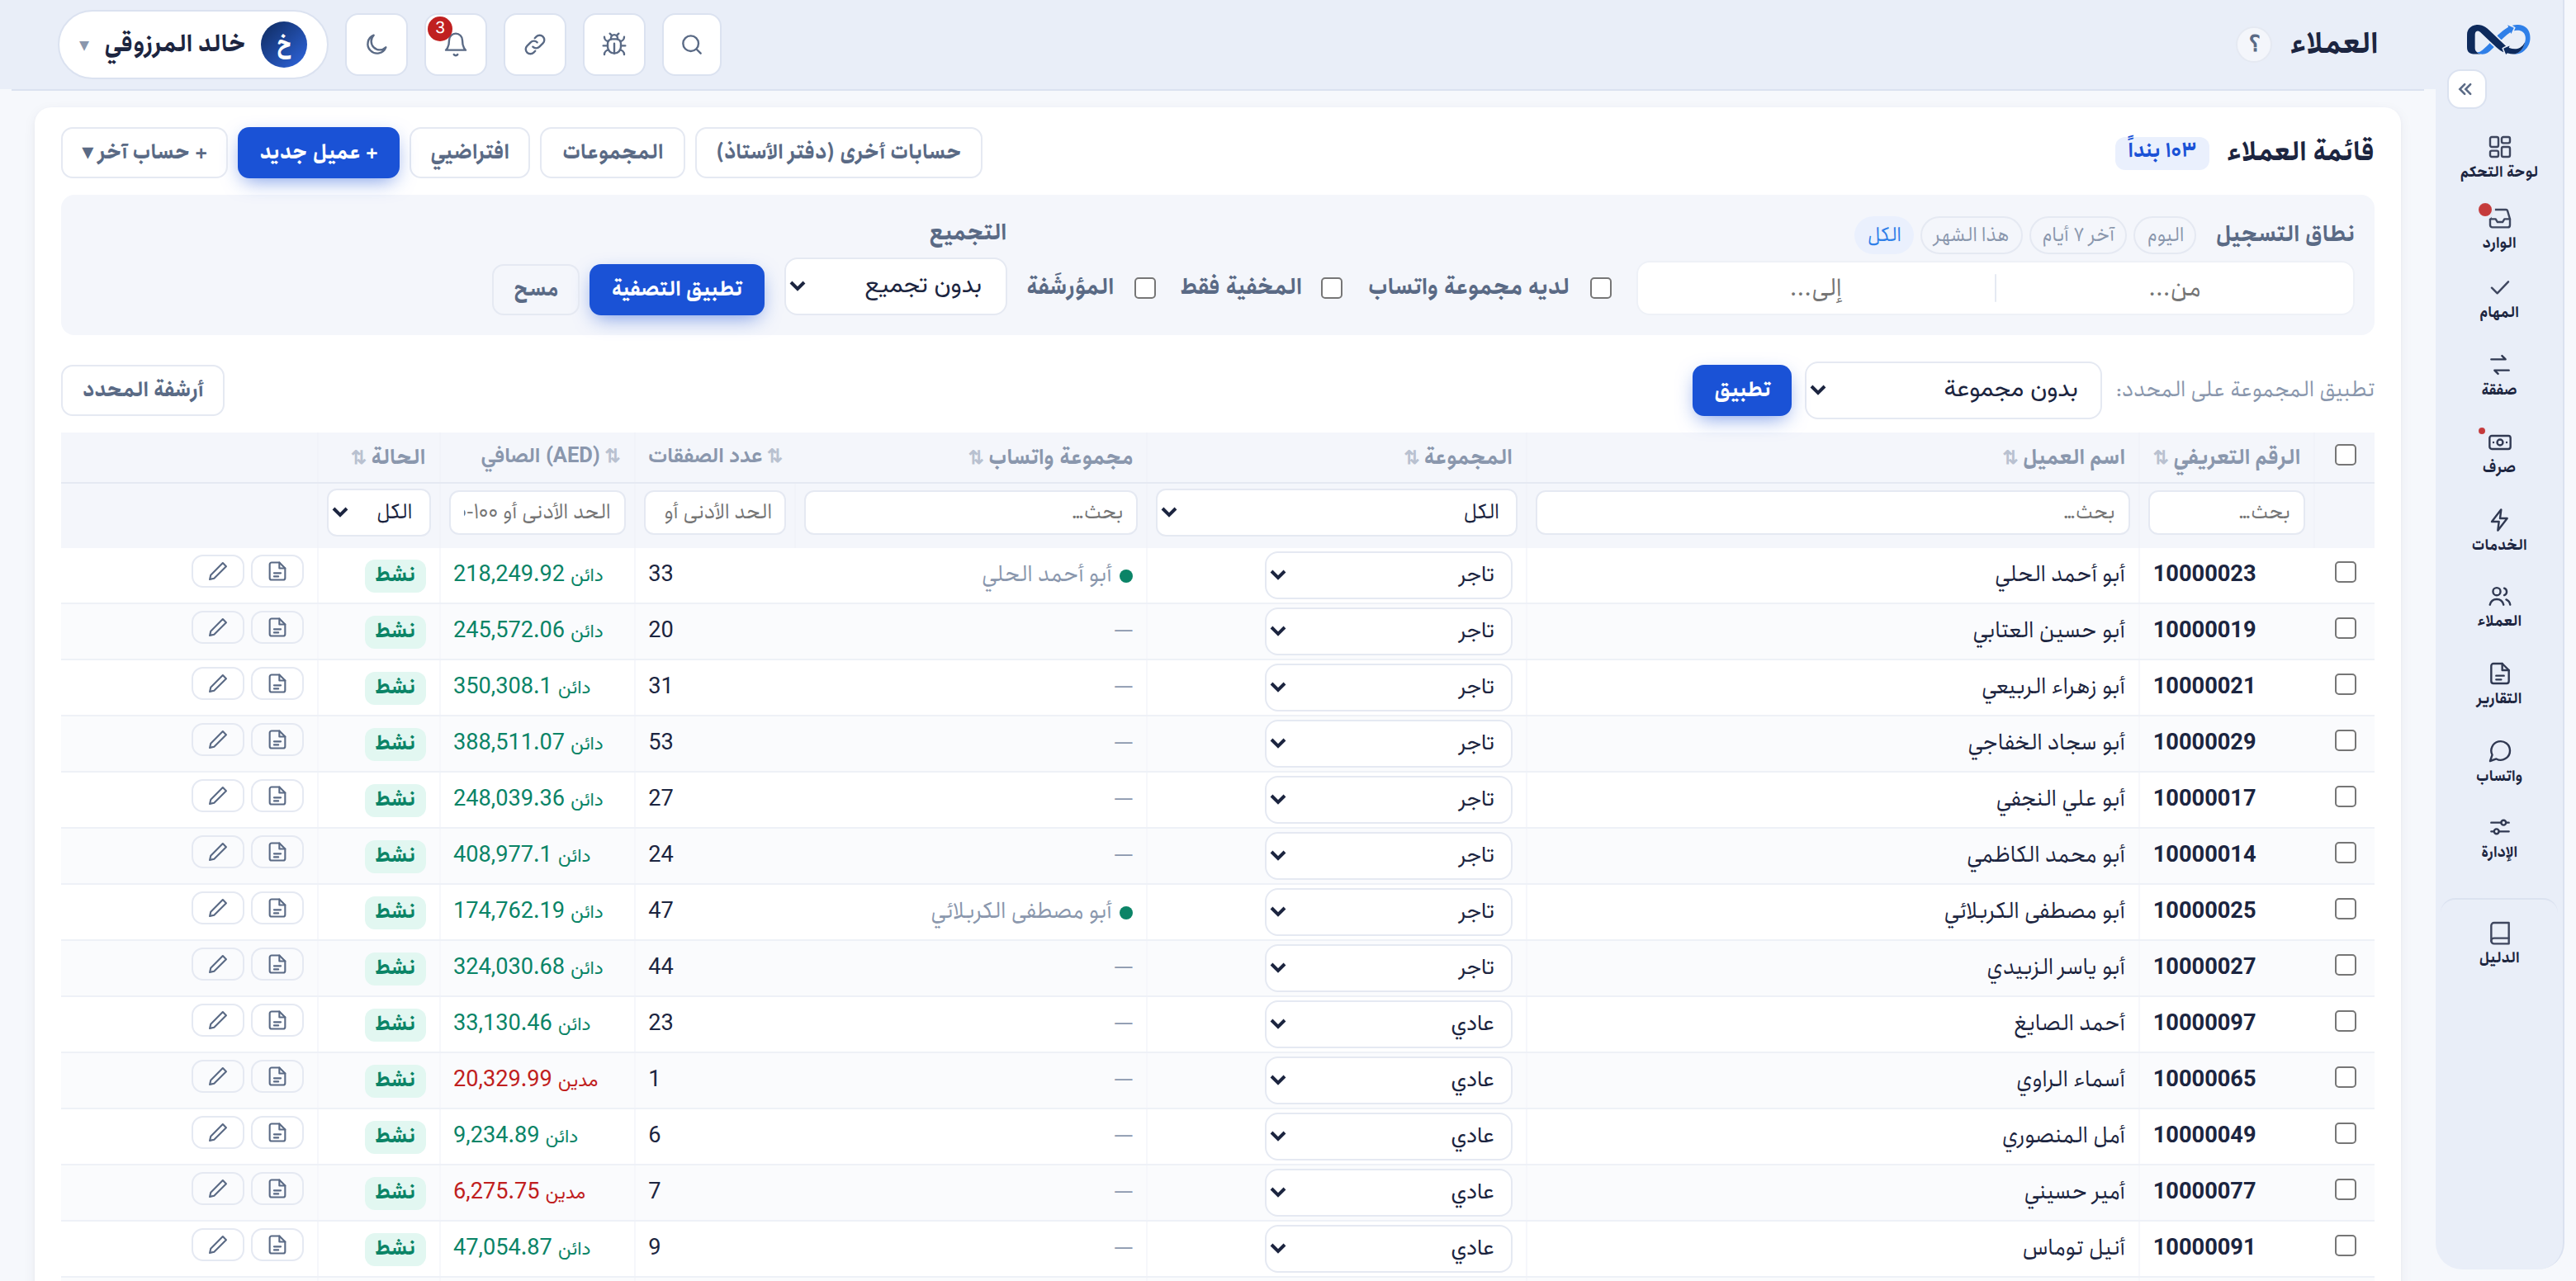
Task: Toggle select-all checkbox in table header
Action: click(x=2345, y=455)
